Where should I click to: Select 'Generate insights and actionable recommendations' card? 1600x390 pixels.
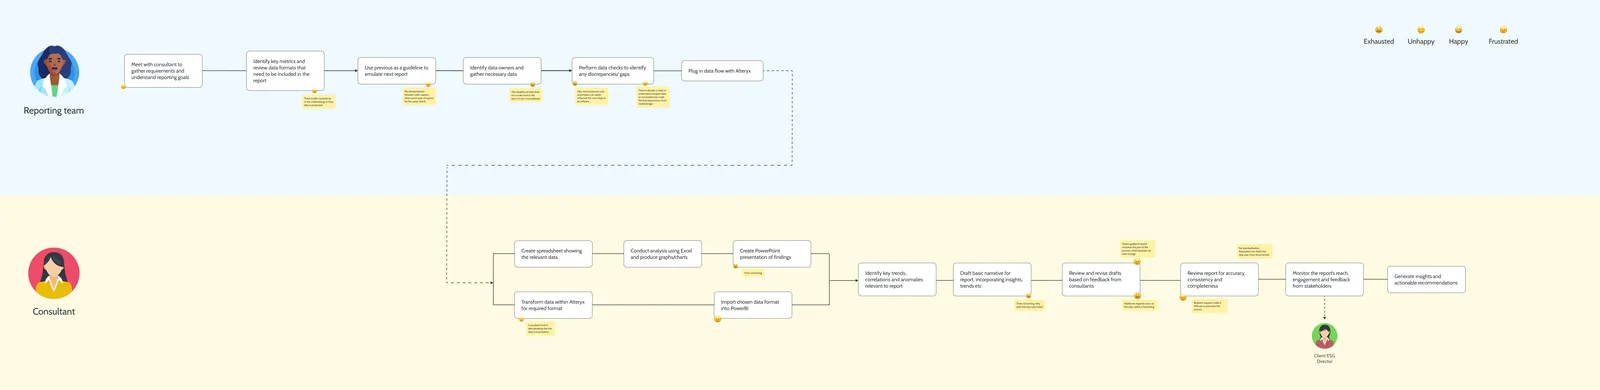pyautogui.click(x=1427, y=280)
